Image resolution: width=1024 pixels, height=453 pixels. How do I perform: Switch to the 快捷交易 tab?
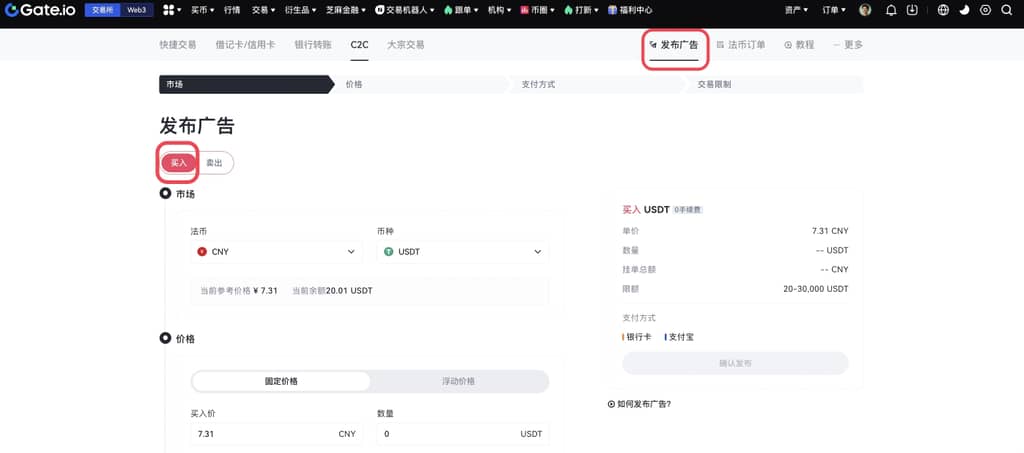pos(178,45)
